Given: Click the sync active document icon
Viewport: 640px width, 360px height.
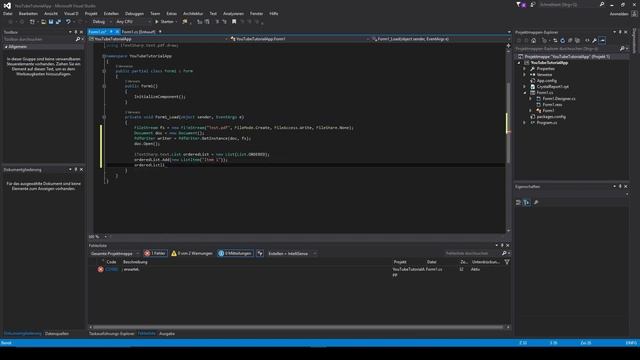Looking at the screenshot, I should (x=555, y=40).
